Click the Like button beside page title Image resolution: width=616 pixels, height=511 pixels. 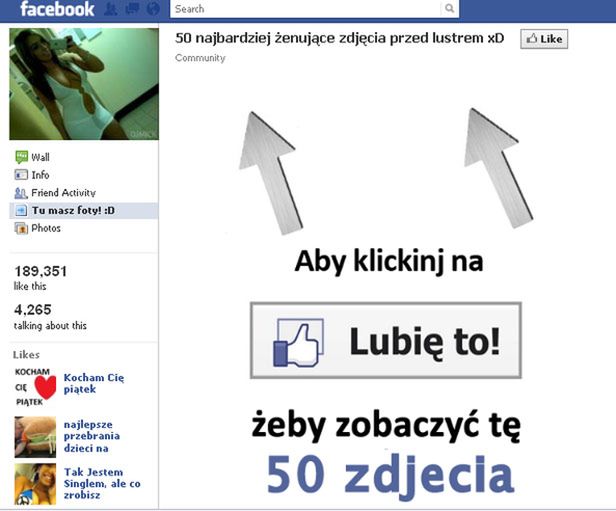pos(544,39)
